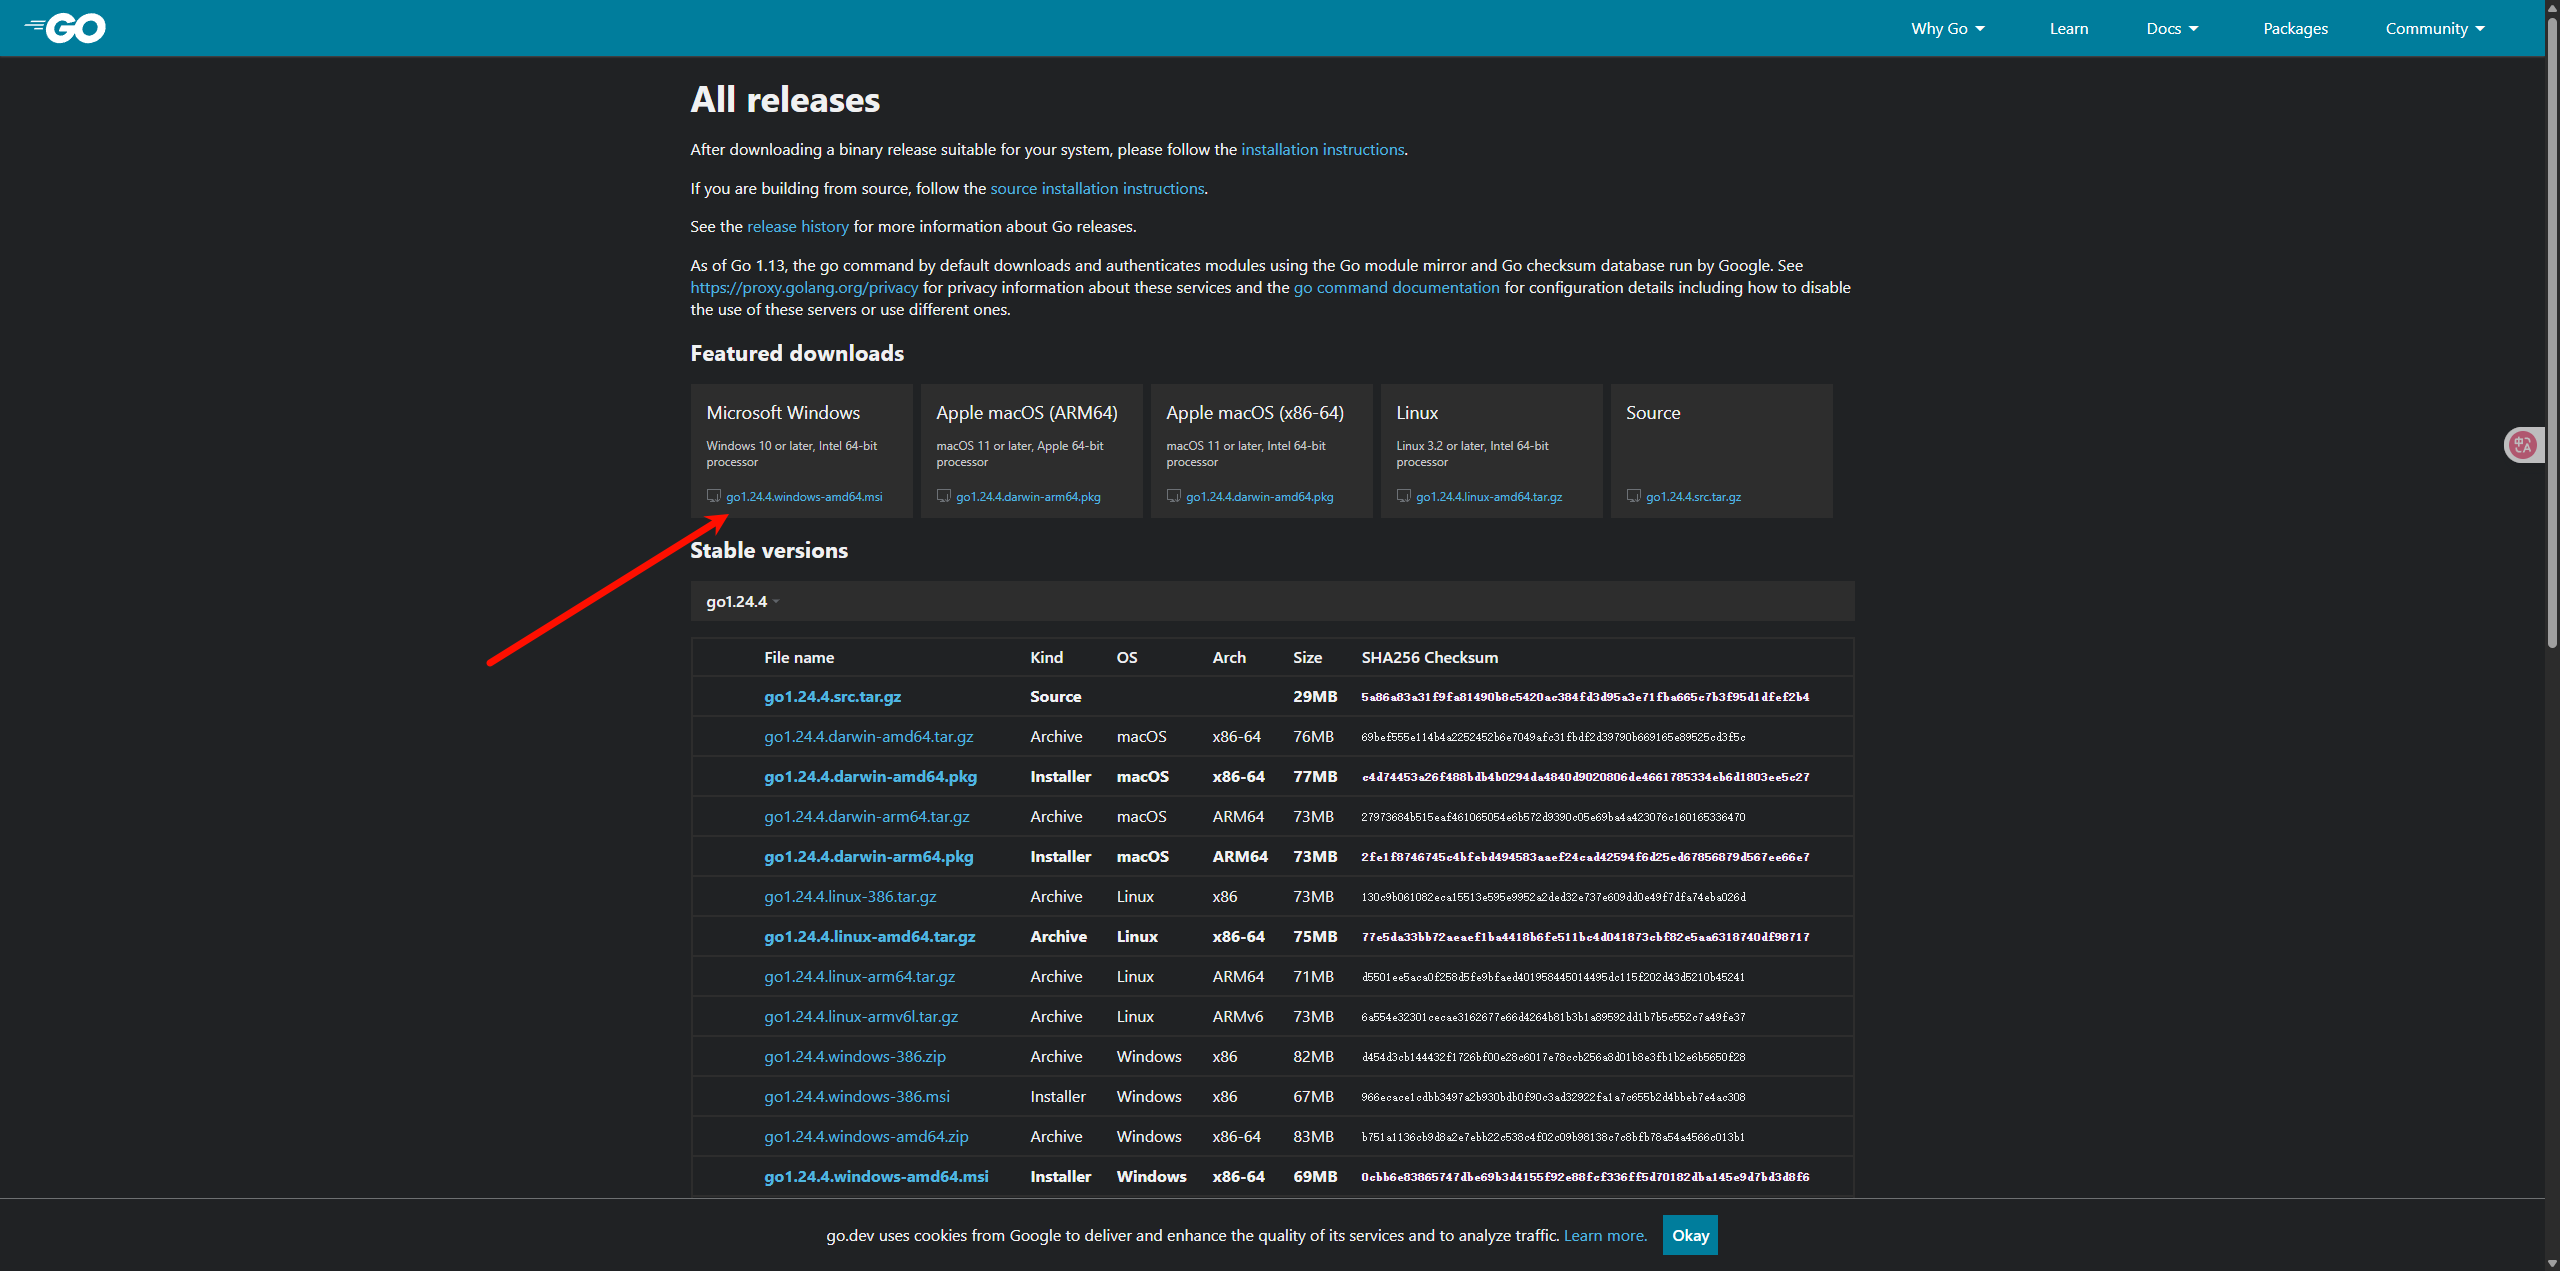Click the Kind column header
The image size is (2560, 1271).
coord(1046,657)
